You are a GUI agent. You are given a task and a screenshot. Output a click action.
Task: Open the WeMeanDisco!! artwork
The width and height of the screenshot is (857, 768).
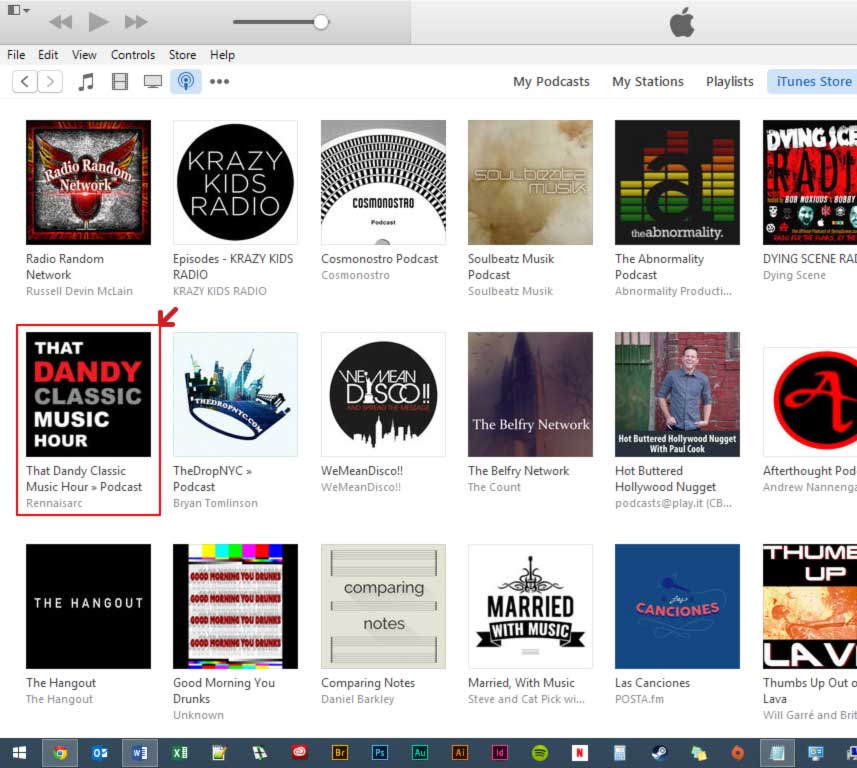click(x=383, y=395)
